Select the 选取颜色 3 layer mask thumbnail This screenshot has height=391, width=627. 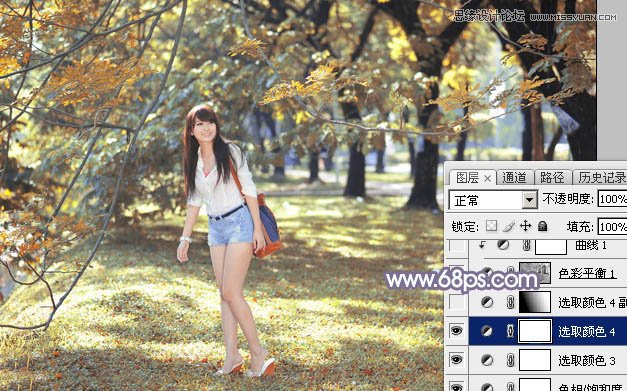[x=535, y=360]
